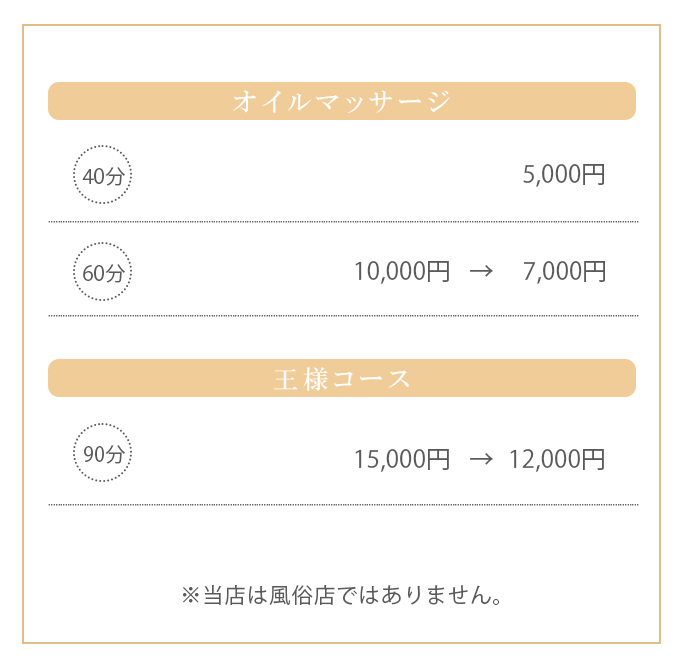Click the 40分 dotted circle badge
The height and width of the screenshot is (669, 683).
(x=103, y=176)
